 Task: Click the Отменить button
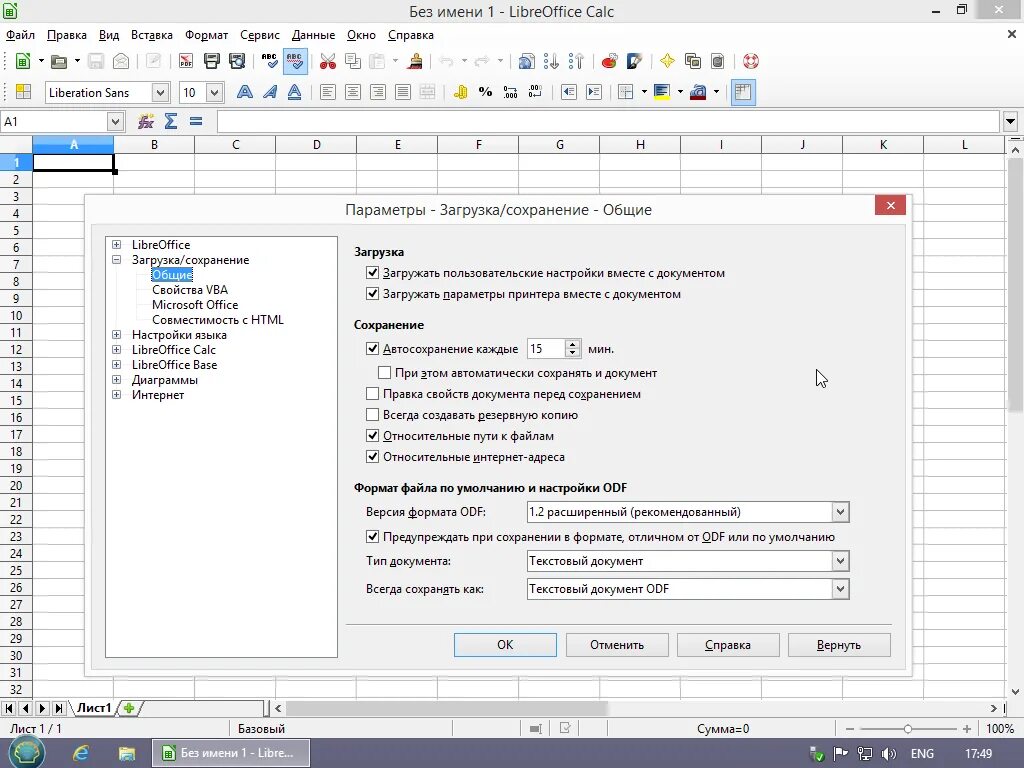coord(617,645)
